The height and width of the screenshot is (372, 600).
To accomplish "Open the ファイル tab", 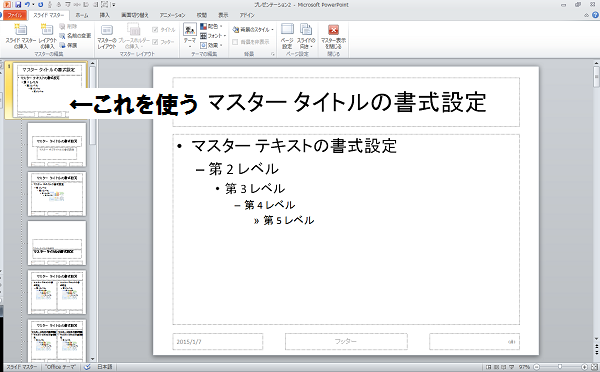I will pos(15,15).
